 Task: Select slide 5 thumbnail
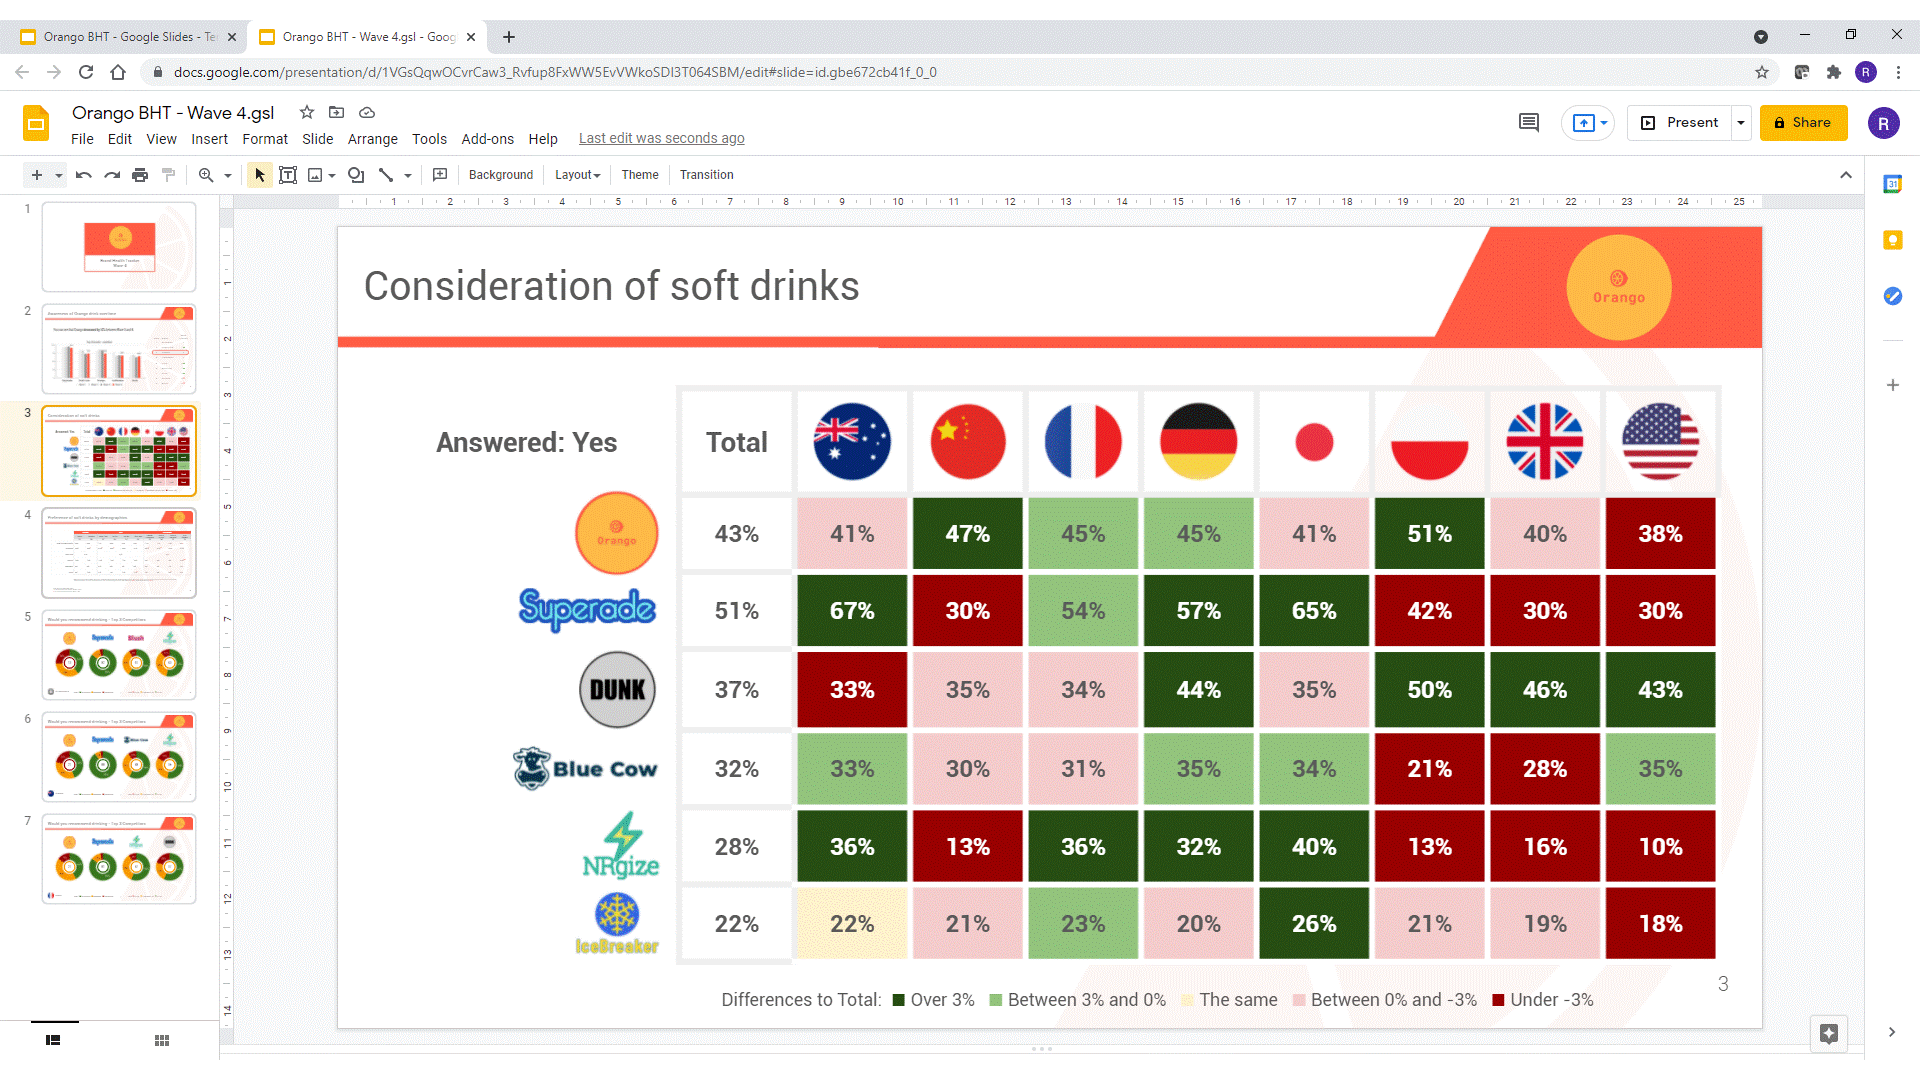(119, 655)
